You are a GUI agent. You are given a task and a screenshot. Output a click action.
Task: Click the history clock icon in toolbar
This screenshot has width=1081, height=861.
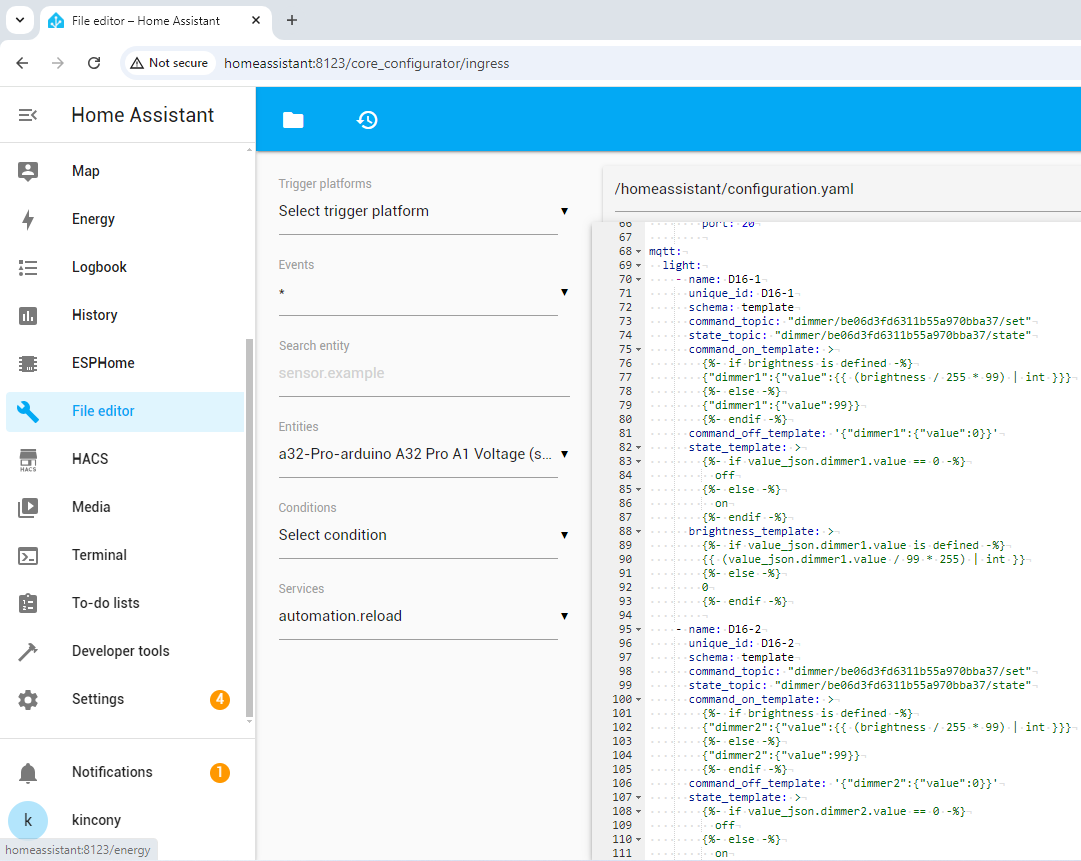pyautogui.click(x=367, y=120)
